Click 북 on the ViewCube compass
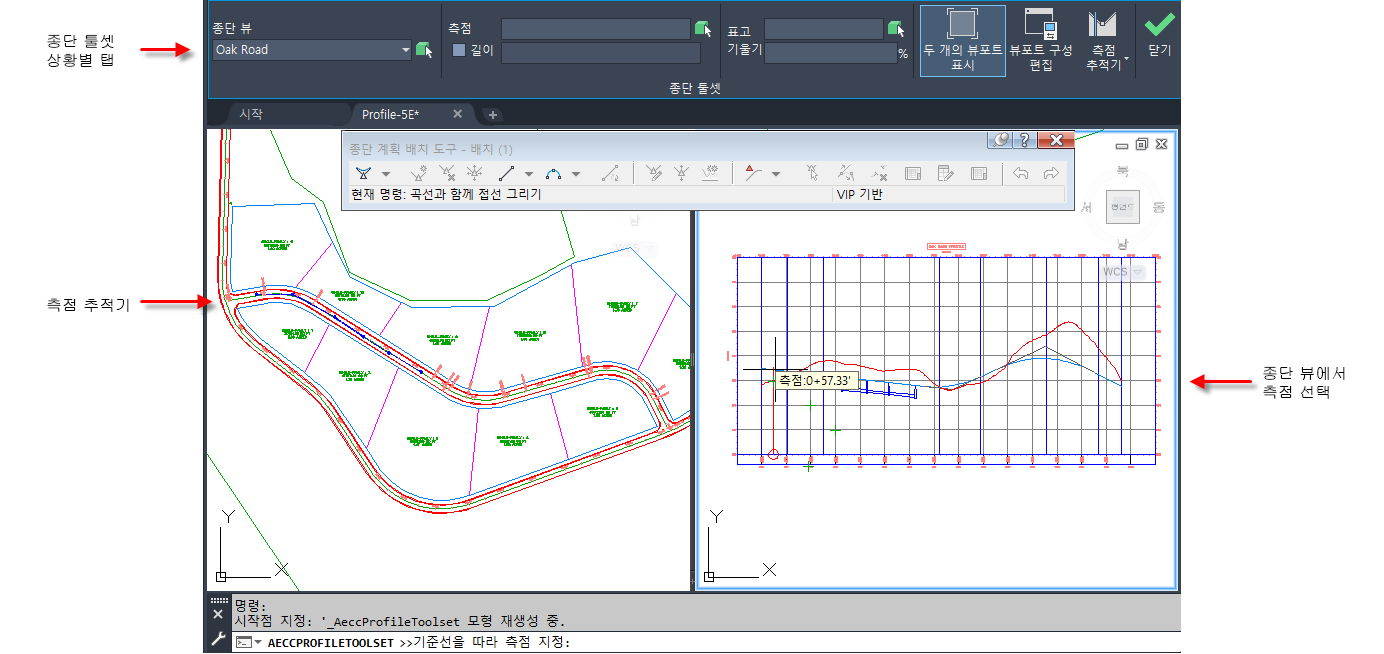The height and width of the screenshot is (654, 1384). coord(1122,171)
